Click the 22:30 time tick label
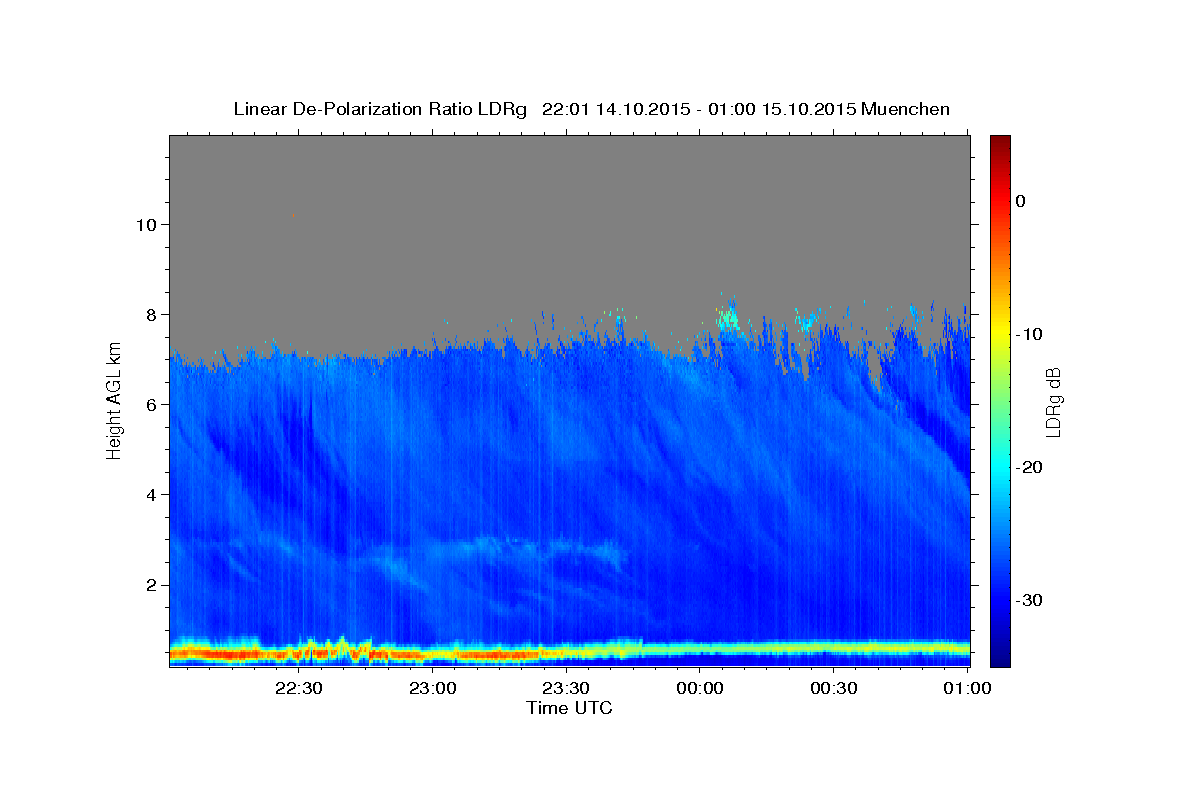Screen dimensions: 1200x800 (x=299, y=688)
